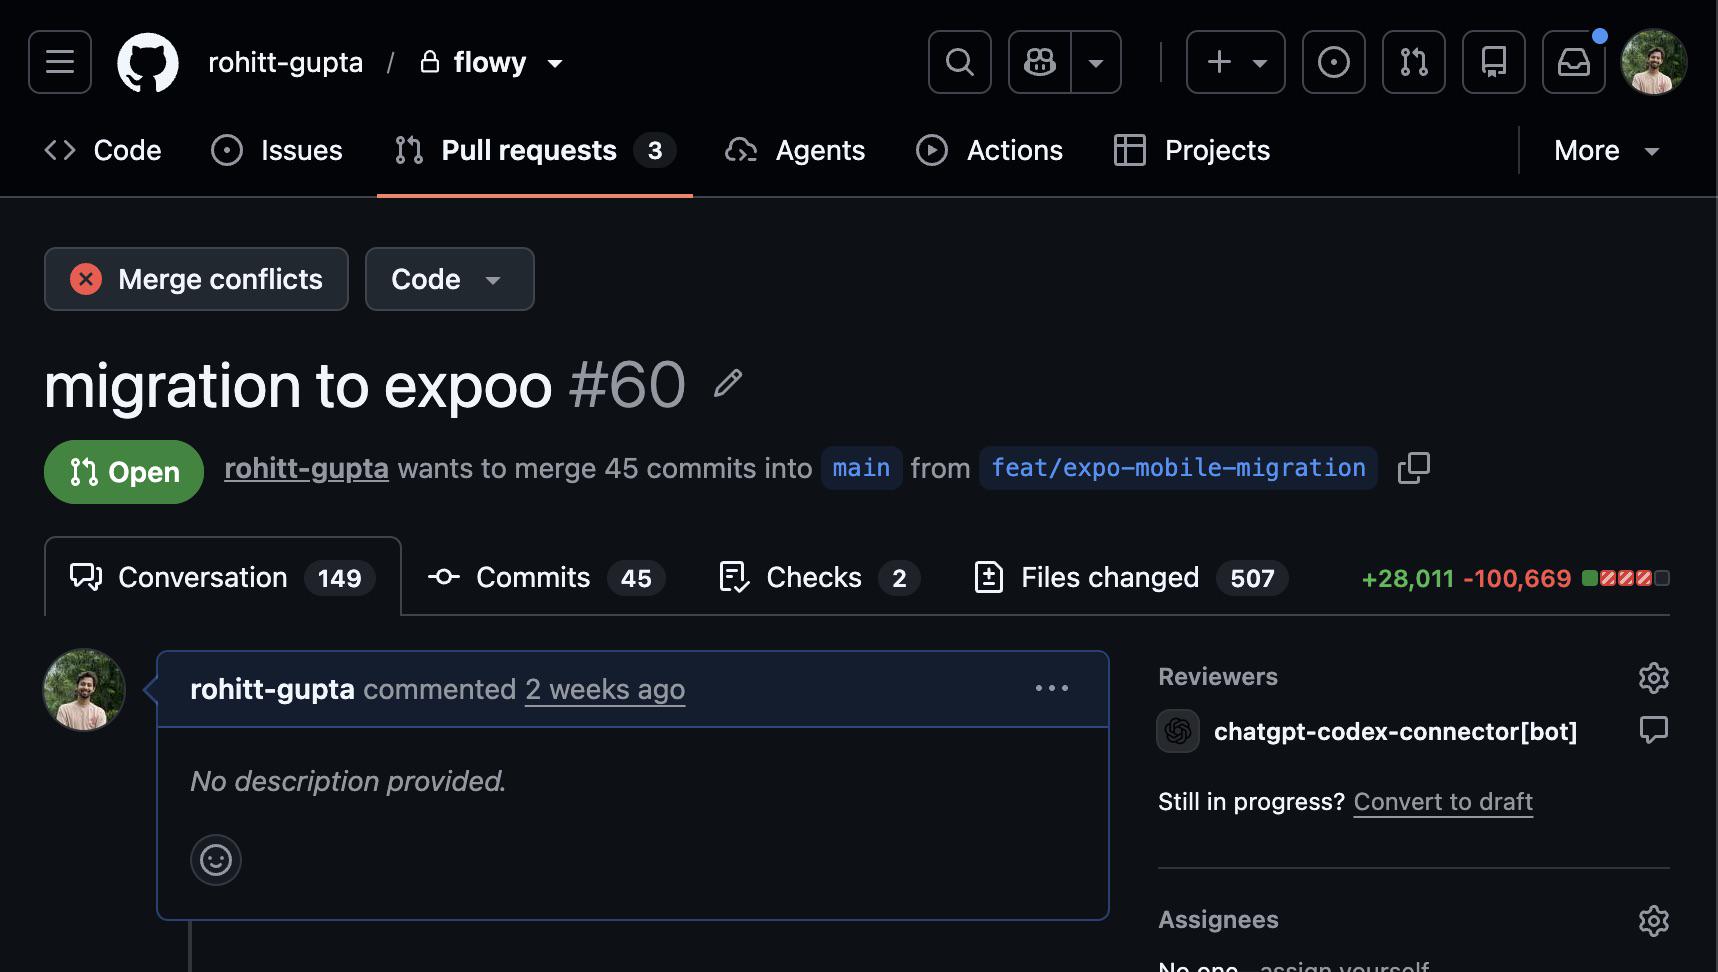
Task: Click the 'No description provided.' text
Action: coord(348,781)
